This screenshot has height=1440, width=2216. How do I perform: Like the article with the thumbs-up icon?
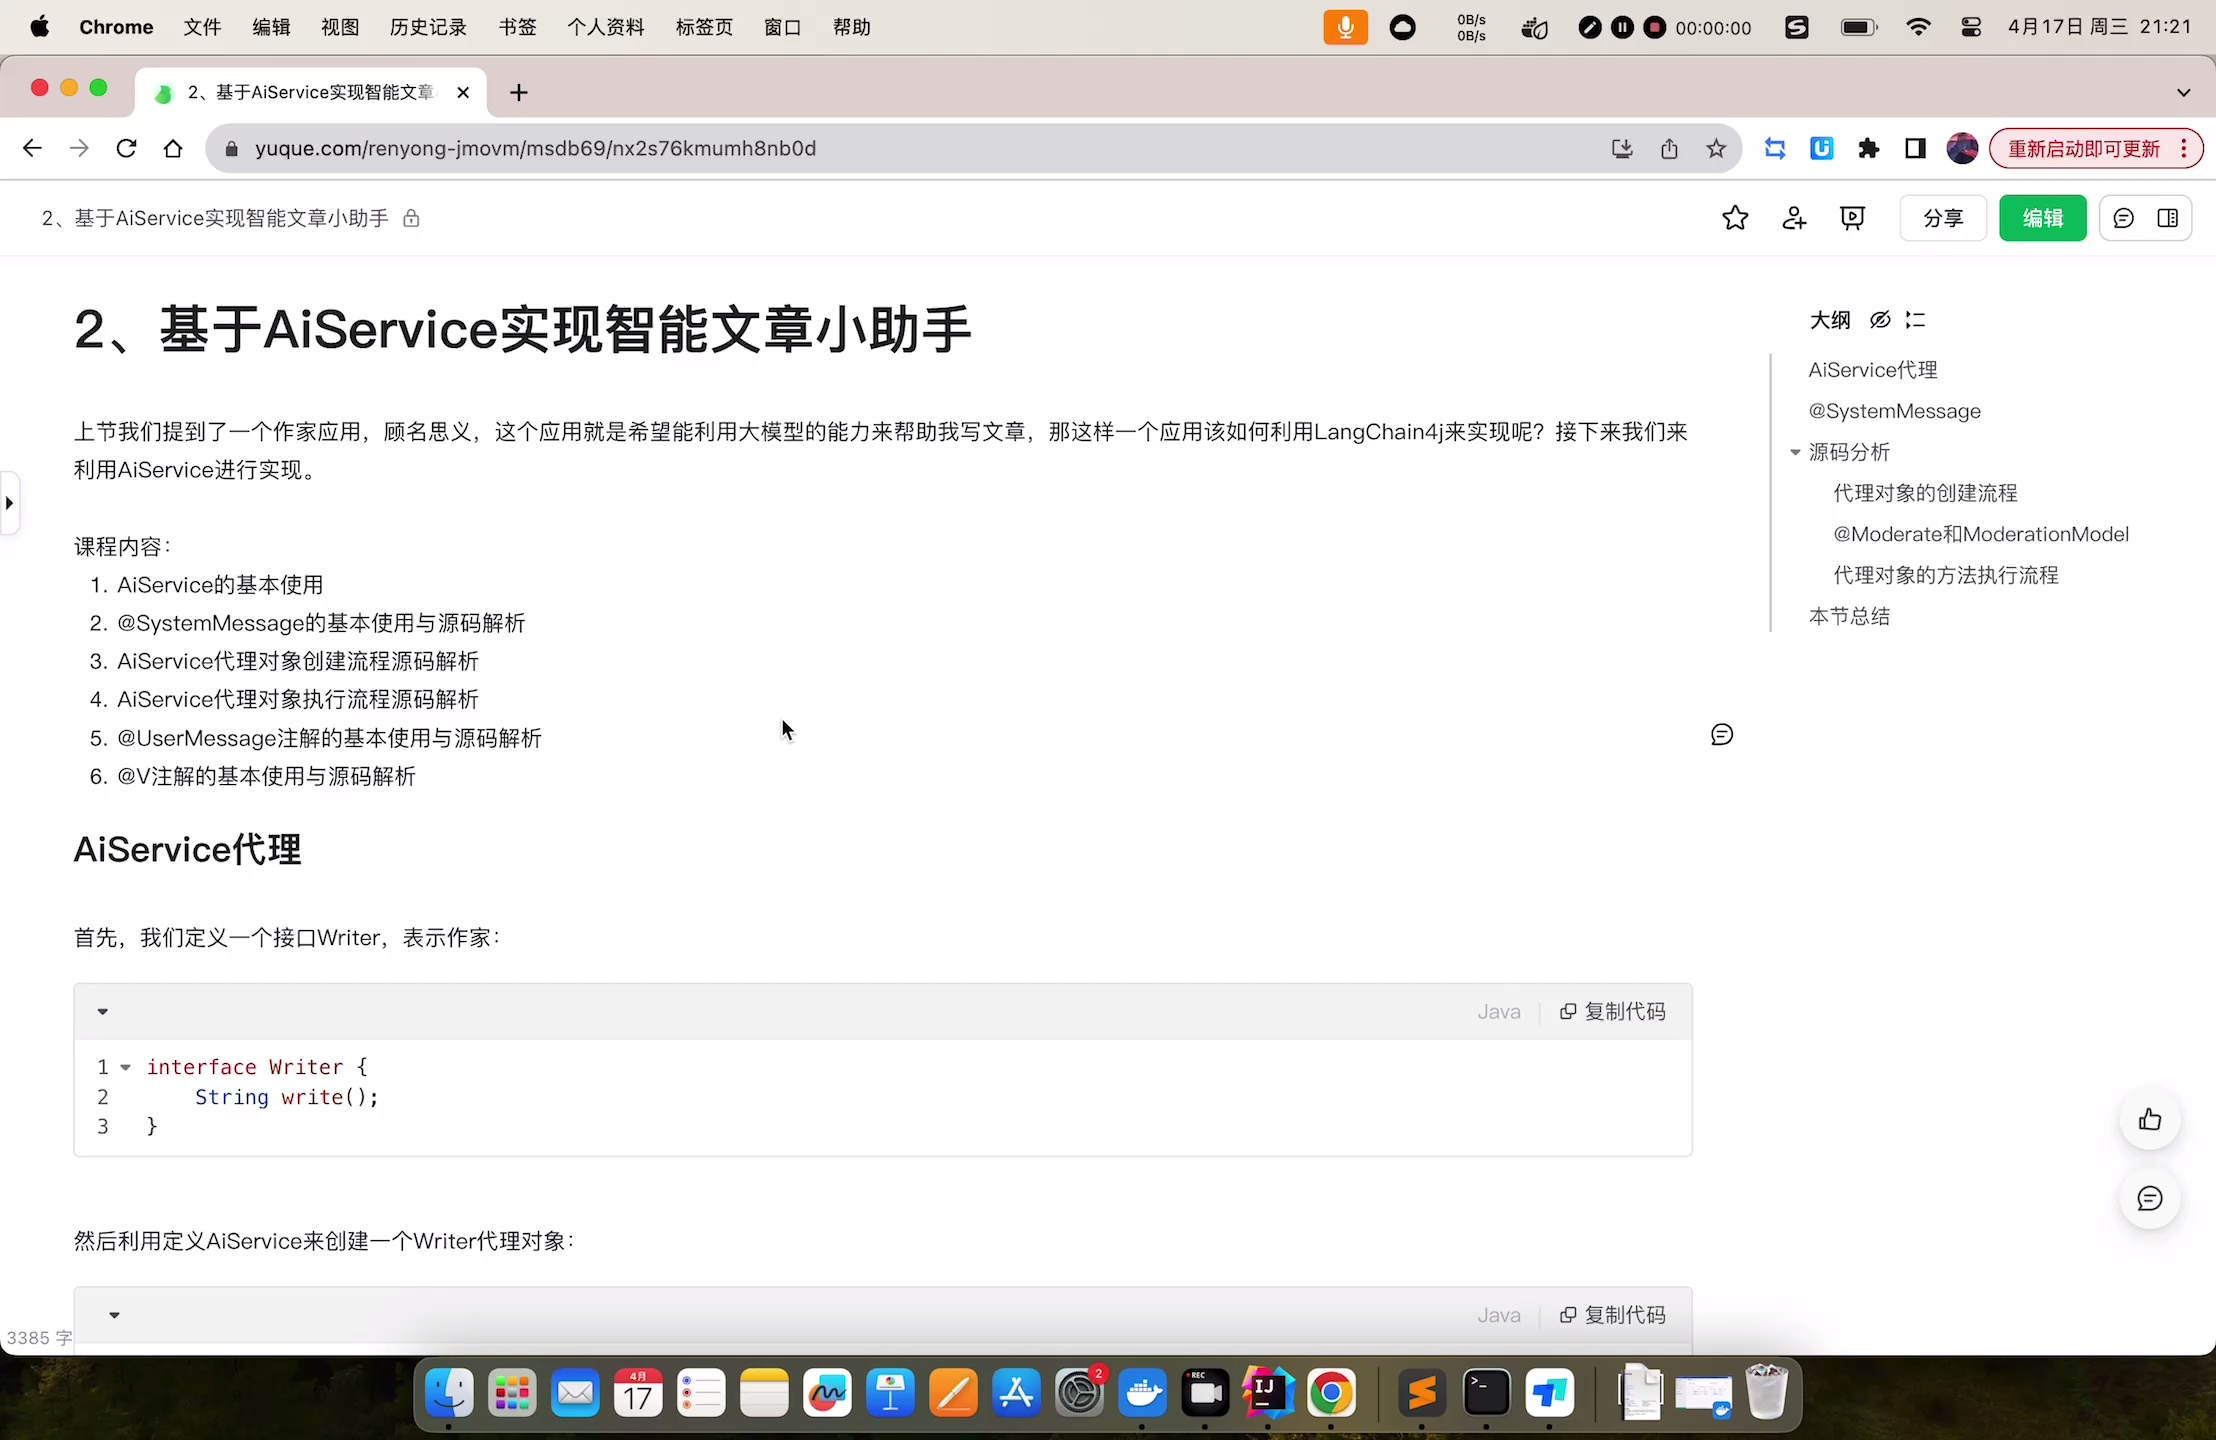tap(2149, 1119)
